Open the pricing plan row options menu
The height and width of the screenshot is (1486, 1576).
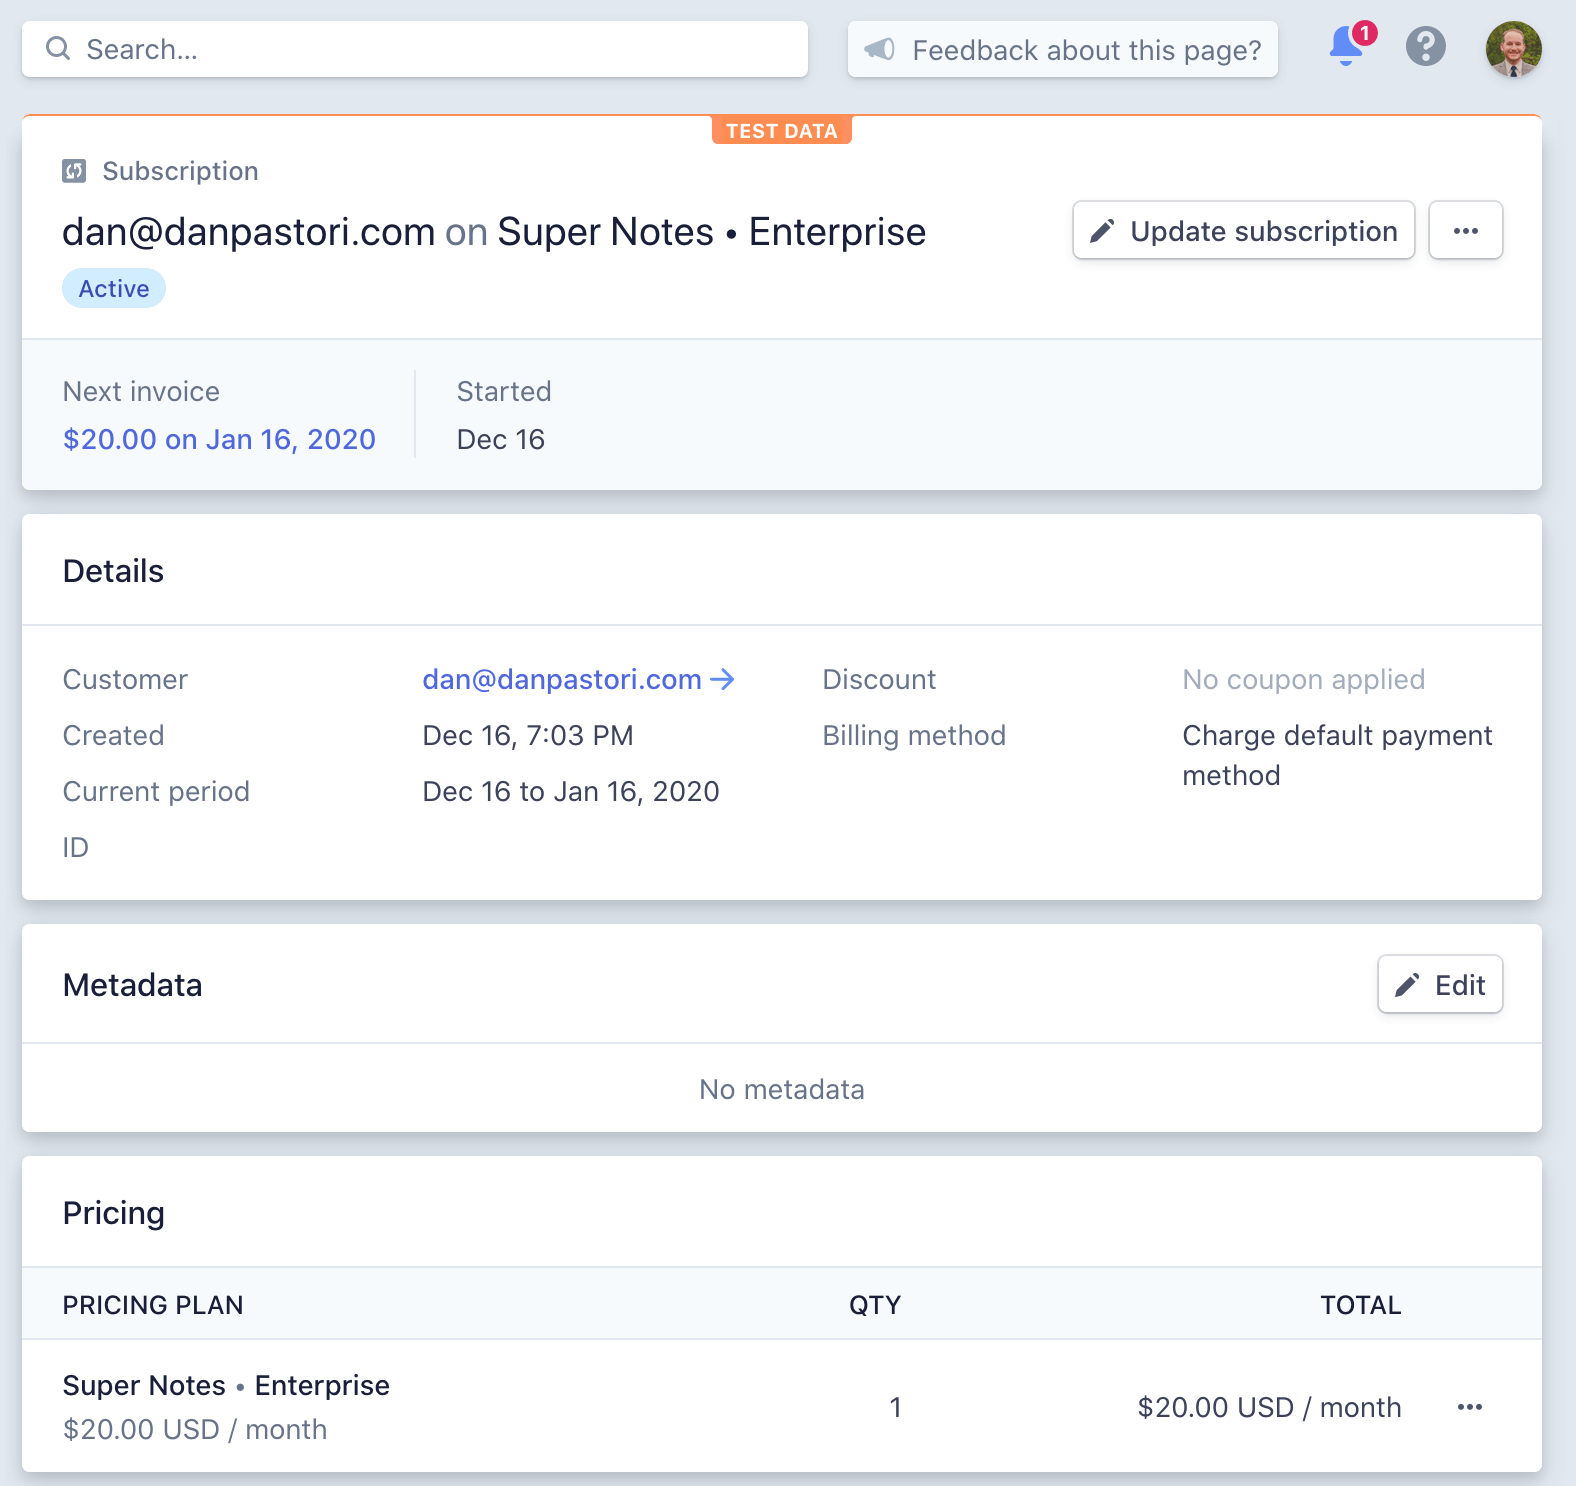1469,1407
